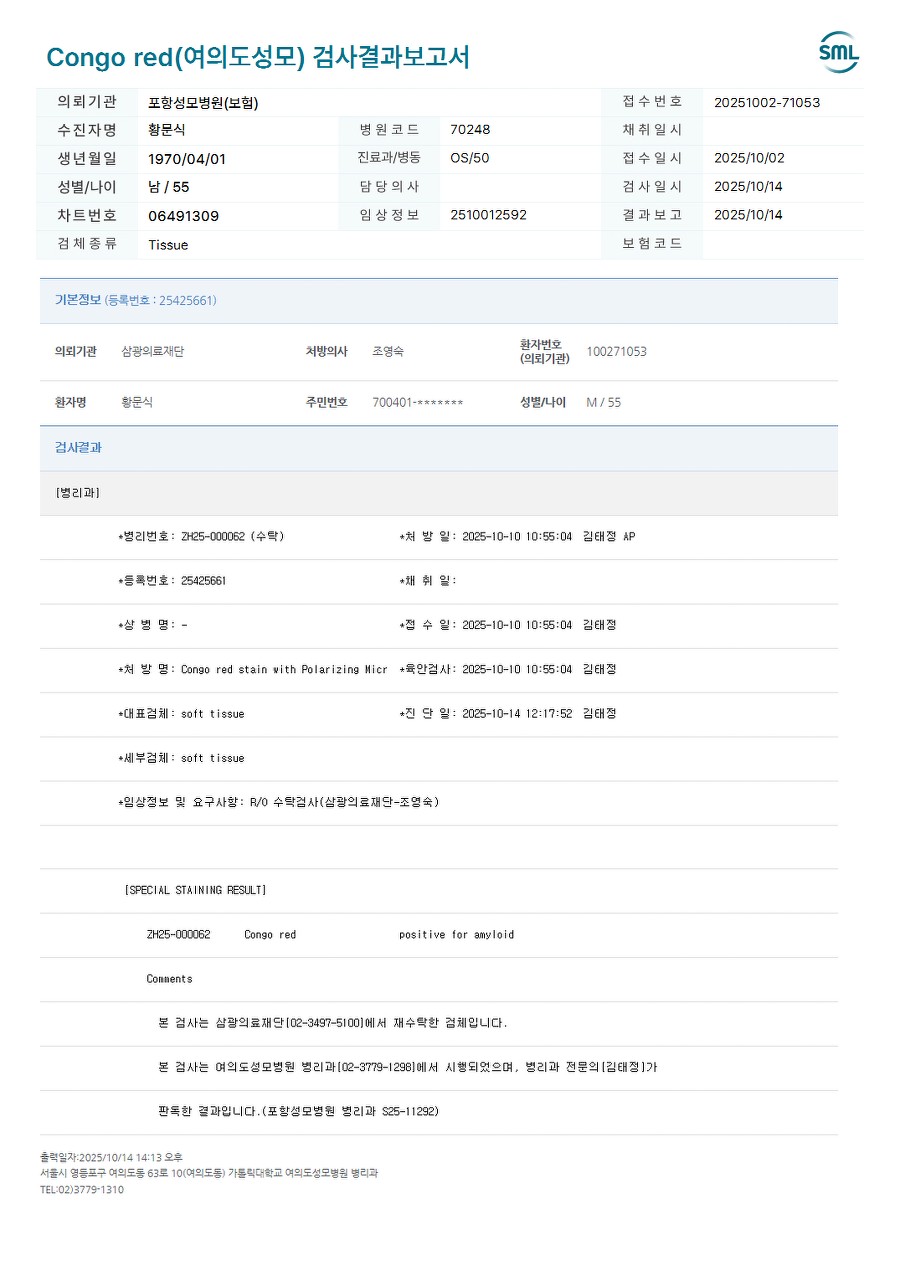Select the diagnosis date '2025-10-14 12:17:52'

517,714
